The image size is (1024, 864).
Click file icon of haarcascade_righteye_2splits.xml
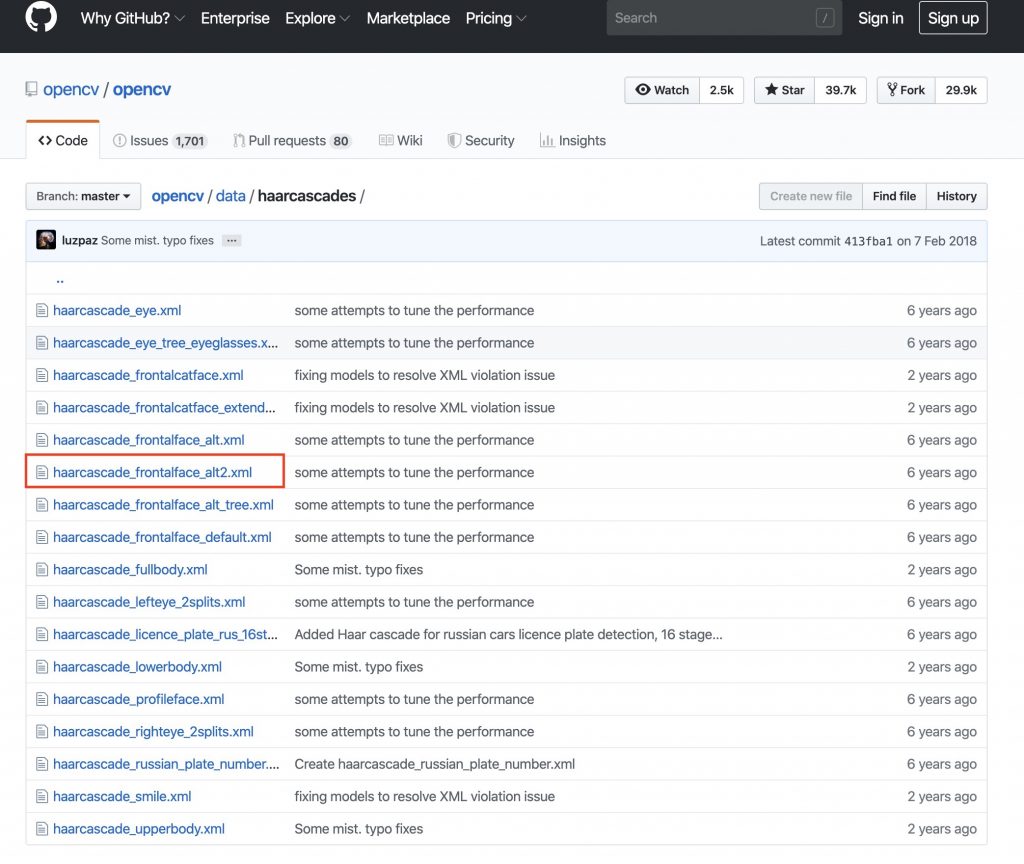point(42,731)
